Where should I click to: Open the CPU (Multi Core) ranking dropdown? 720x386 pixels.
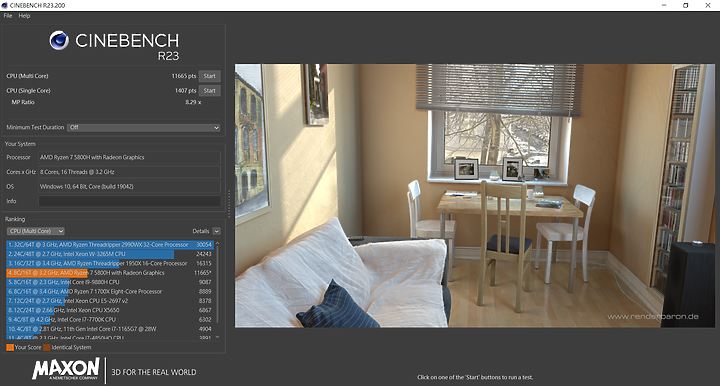(35, 231)
